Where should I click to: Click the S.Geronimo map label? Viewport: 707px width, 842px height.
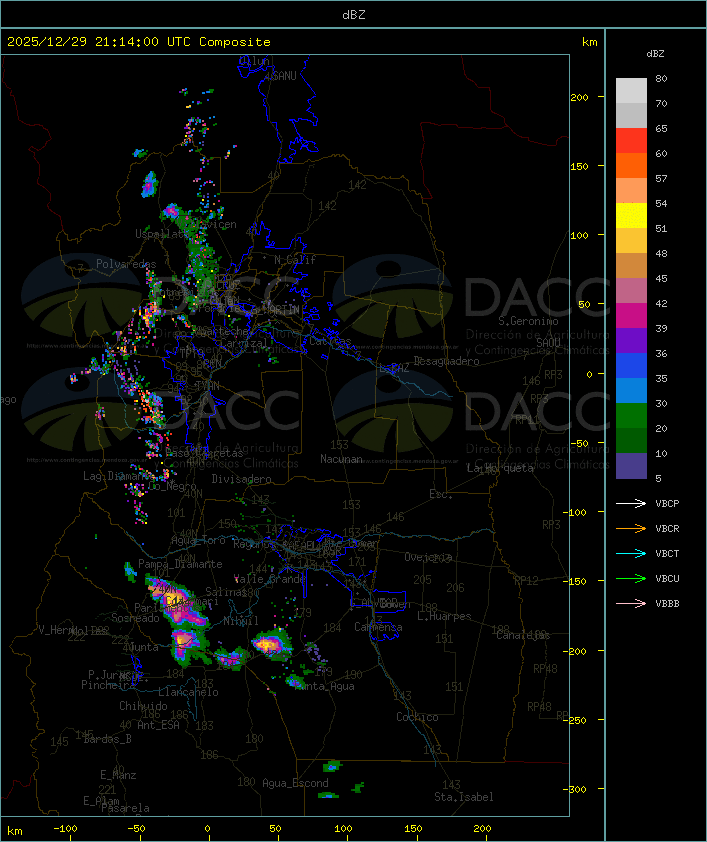point(528,321)
